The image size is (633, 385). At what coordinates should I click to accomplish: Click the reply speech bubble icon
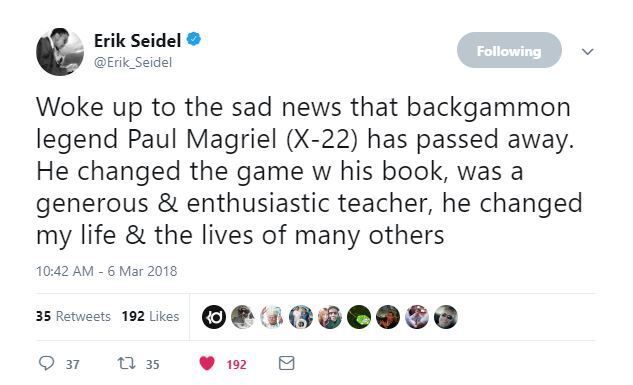[x=46, y=363]
